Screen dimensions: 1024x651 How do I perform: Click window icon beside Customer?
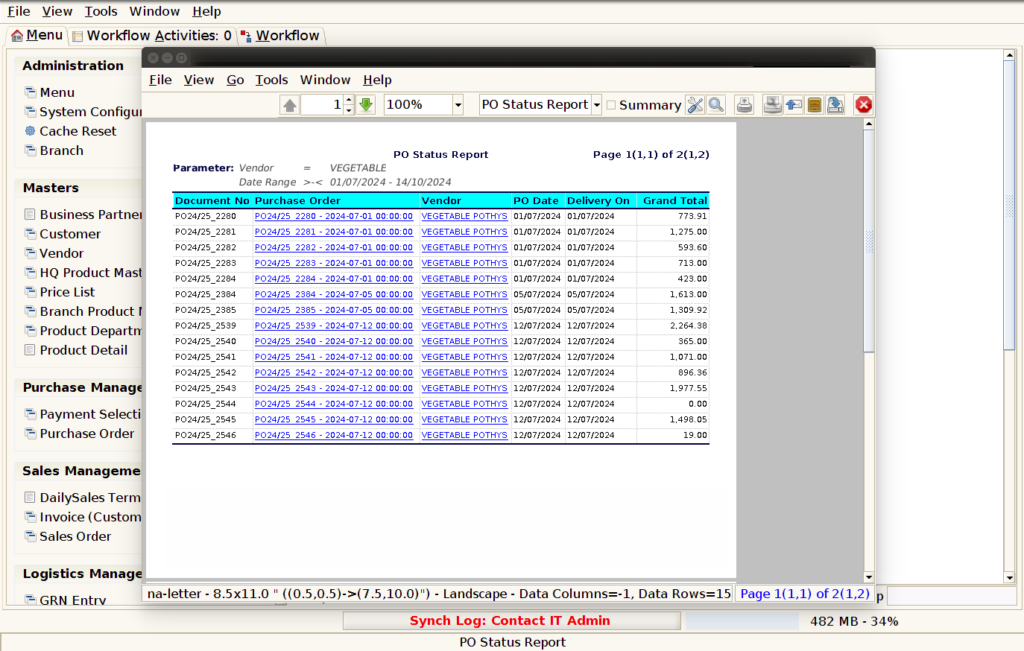click(x=30, y=234)
